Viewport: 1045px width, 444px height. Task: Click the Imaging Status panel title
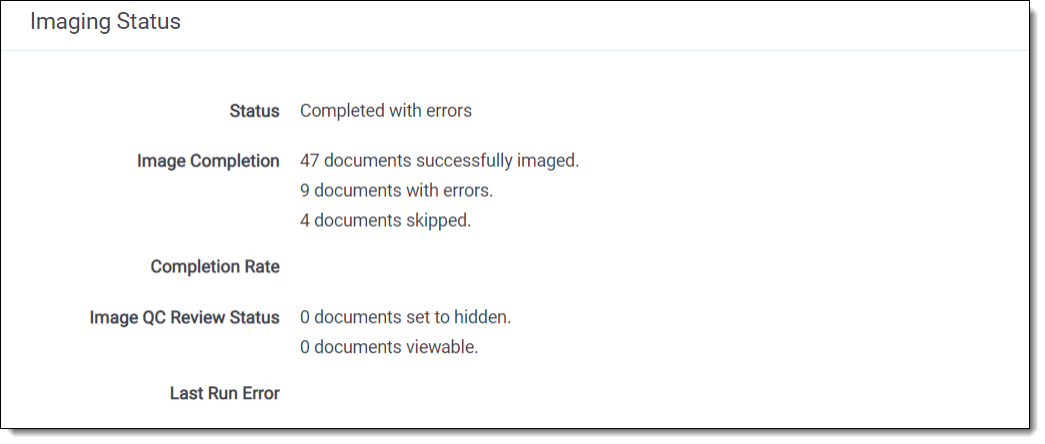tap(105, 21)
